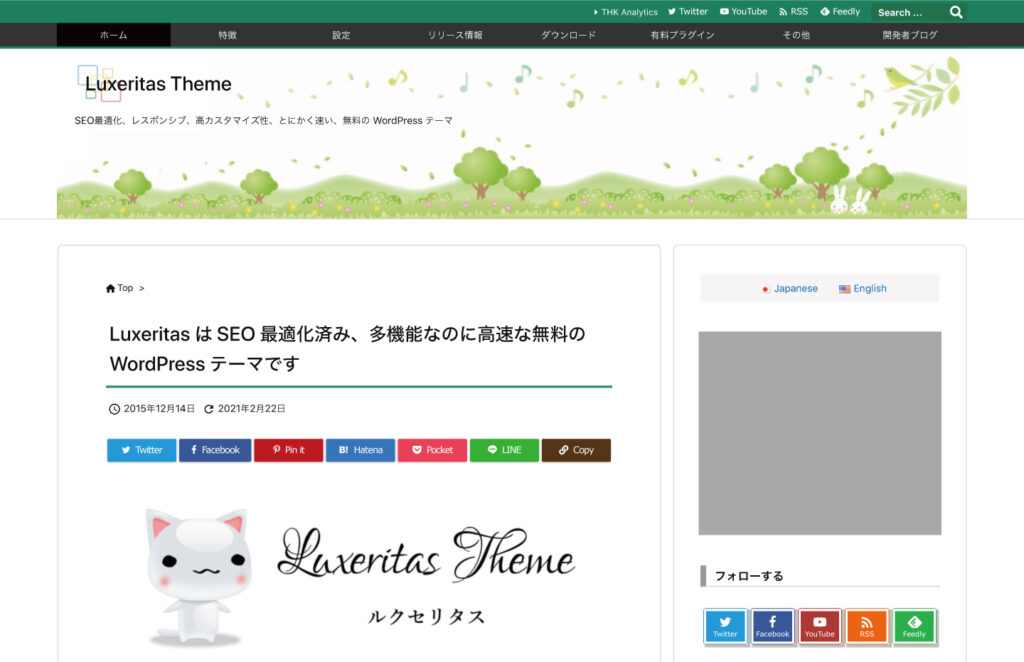Open the Twitter follow icon in sidebar
The image size is (1024, 662).
click(725, 626)
